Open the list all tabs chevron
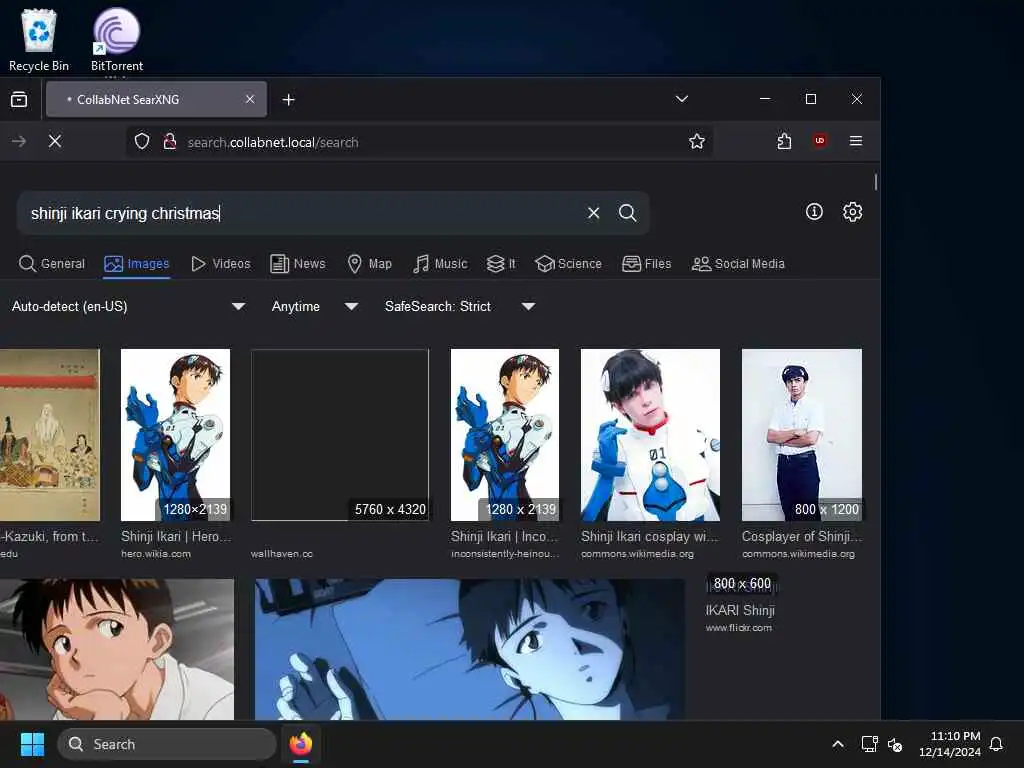 pyautogui.click(x=682, y=99)
